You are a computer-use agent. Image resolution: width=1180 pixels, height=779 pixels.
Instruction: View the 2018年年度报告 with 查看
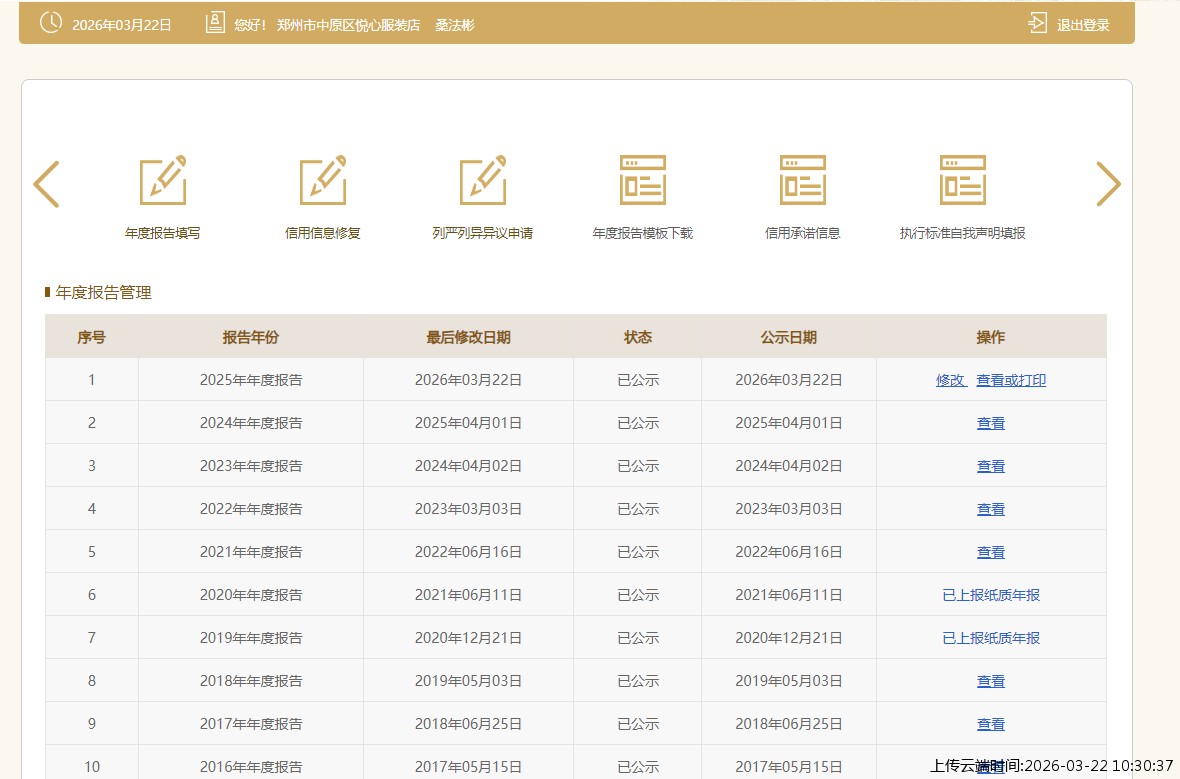click(x=991, y=681)
